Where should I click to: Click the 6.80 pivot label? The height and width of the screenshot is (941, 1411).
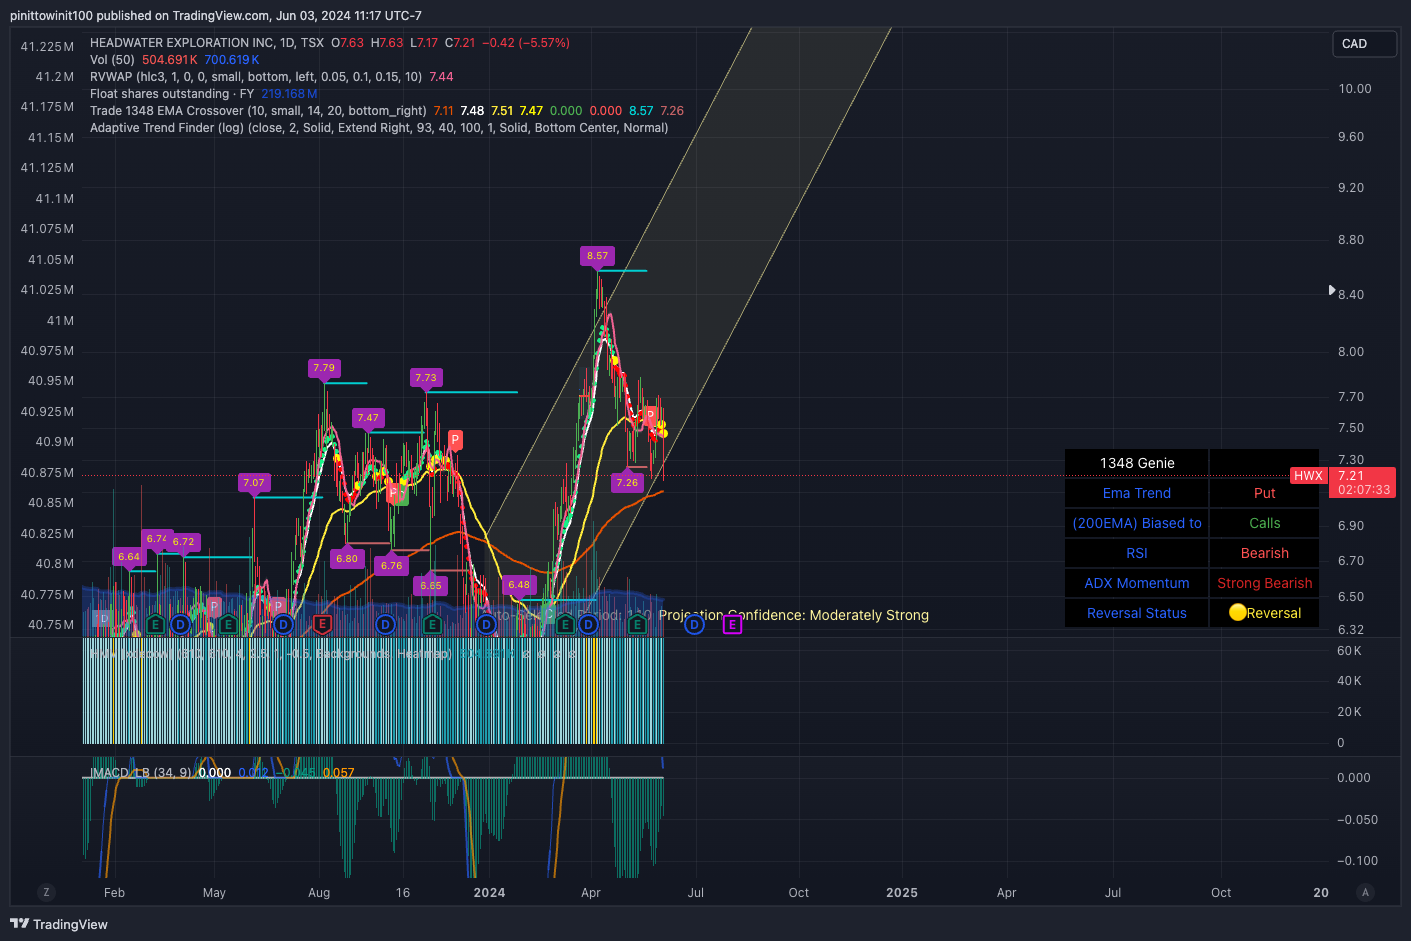347,559
